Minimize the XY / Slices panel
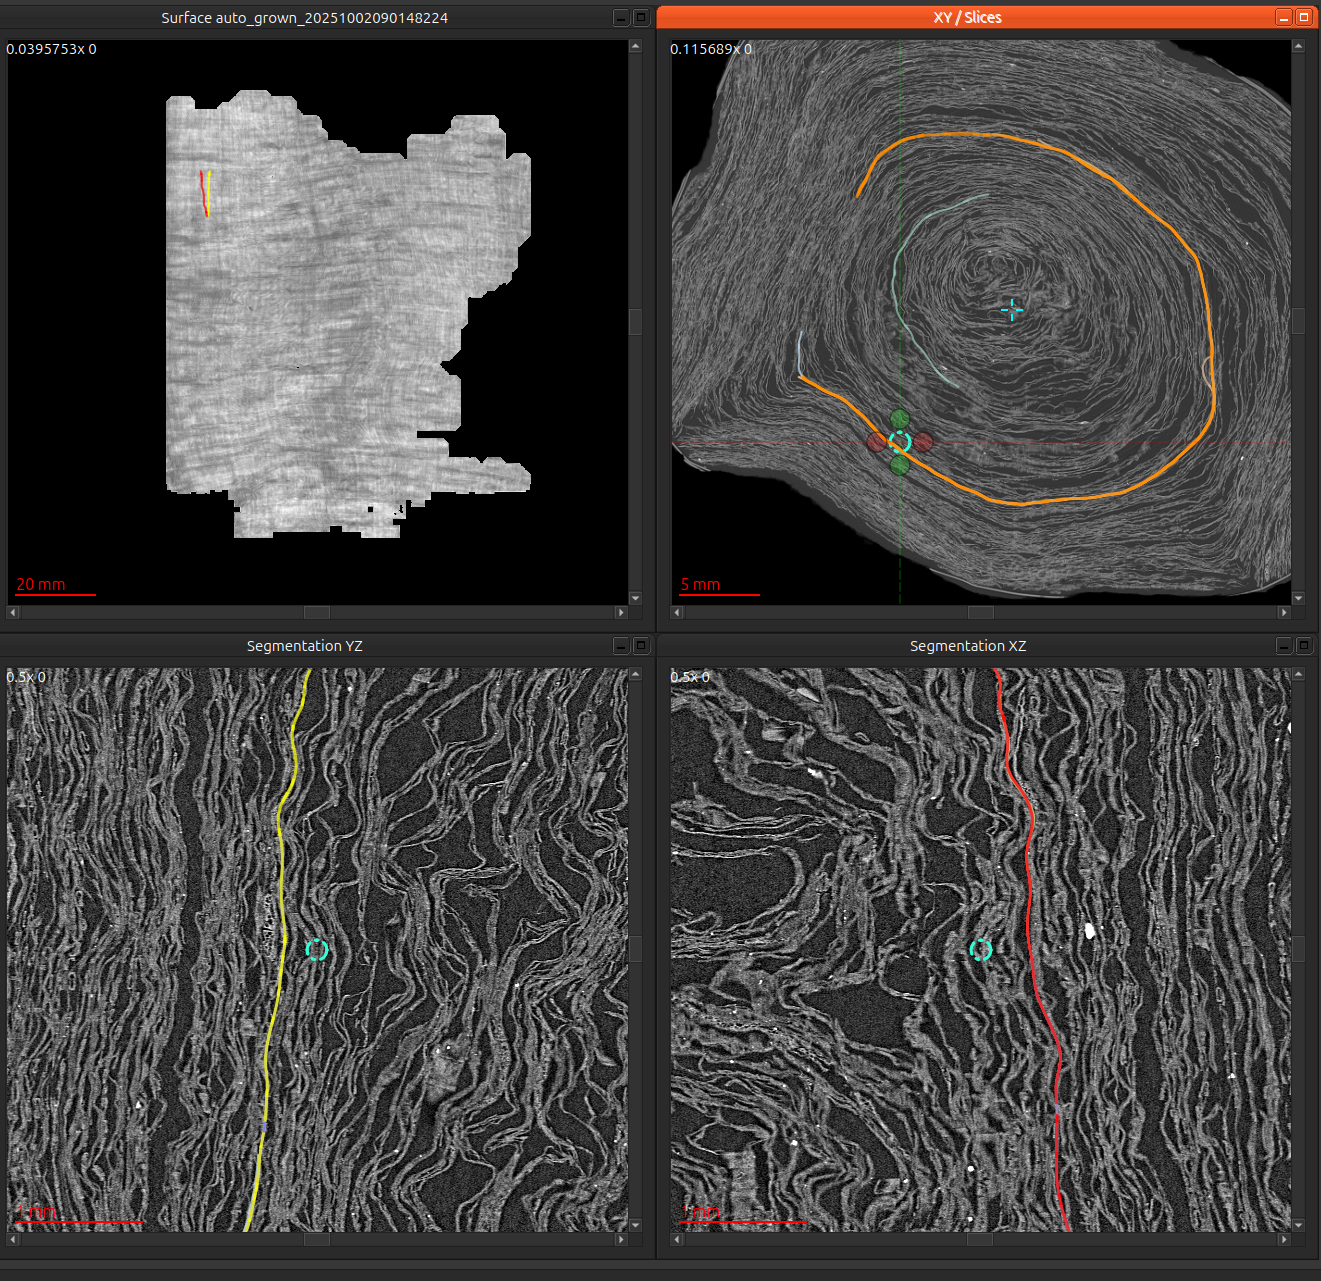Screen dimensions: 1321x1281 pos(1284,17)
